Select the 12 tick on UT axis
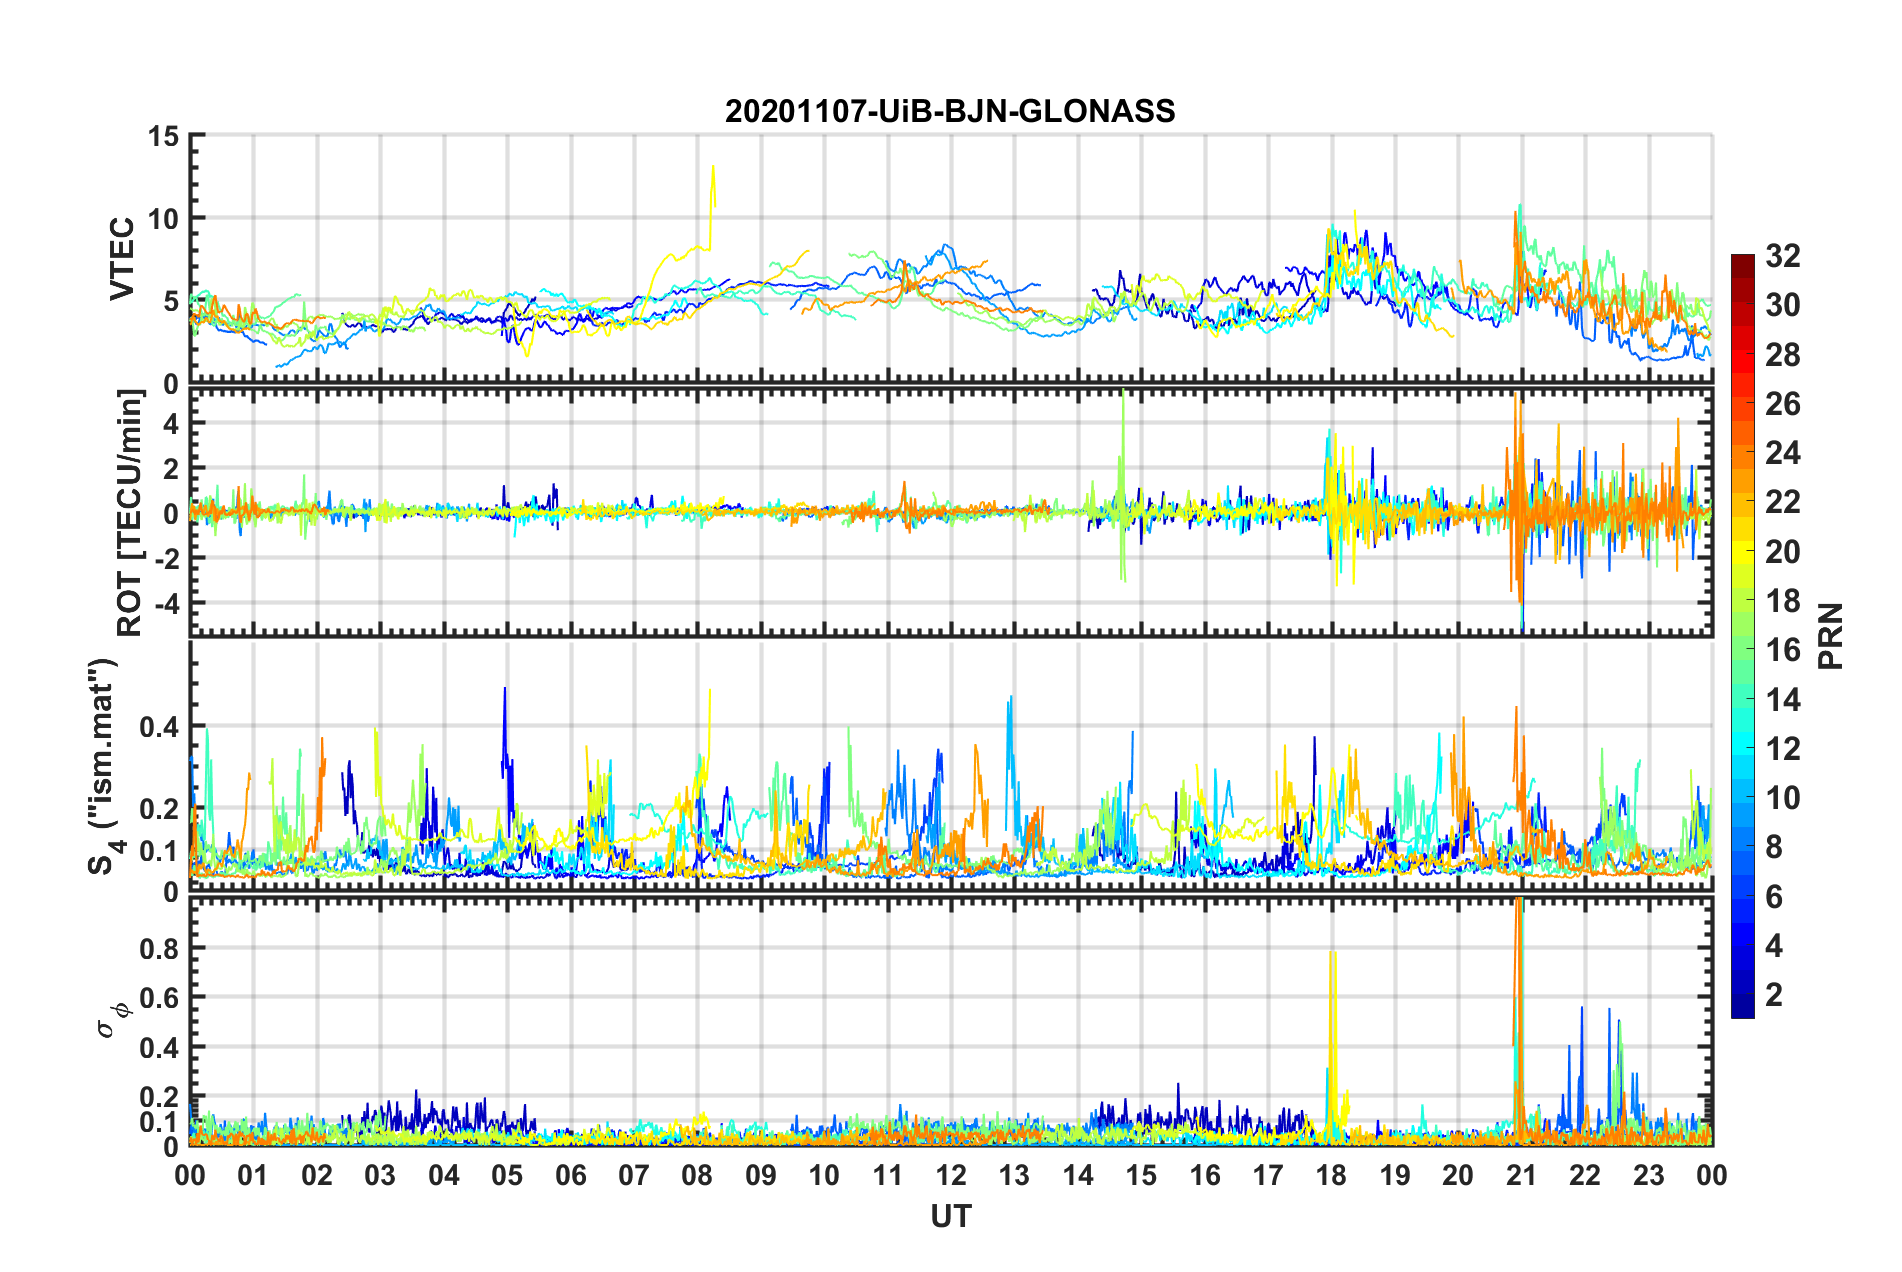The width and height of the screenshot is (1902, 1272). tap(951, 1175)
